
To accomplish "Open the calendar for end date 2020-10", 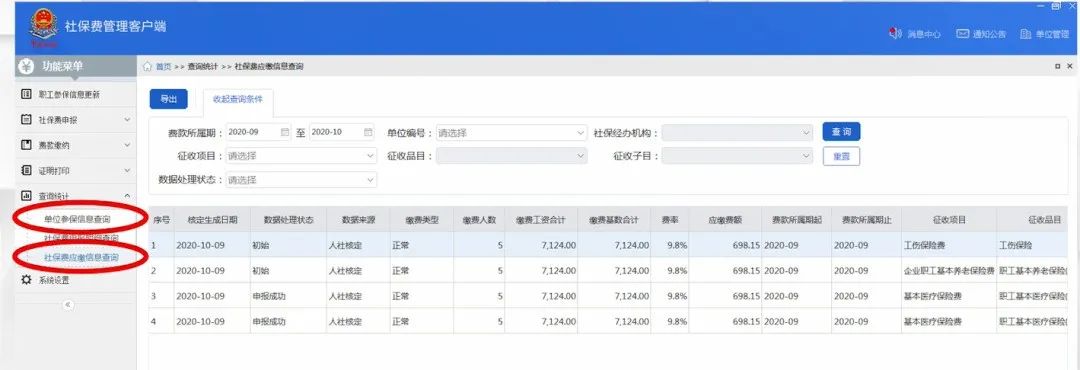I will click(368, 132).
